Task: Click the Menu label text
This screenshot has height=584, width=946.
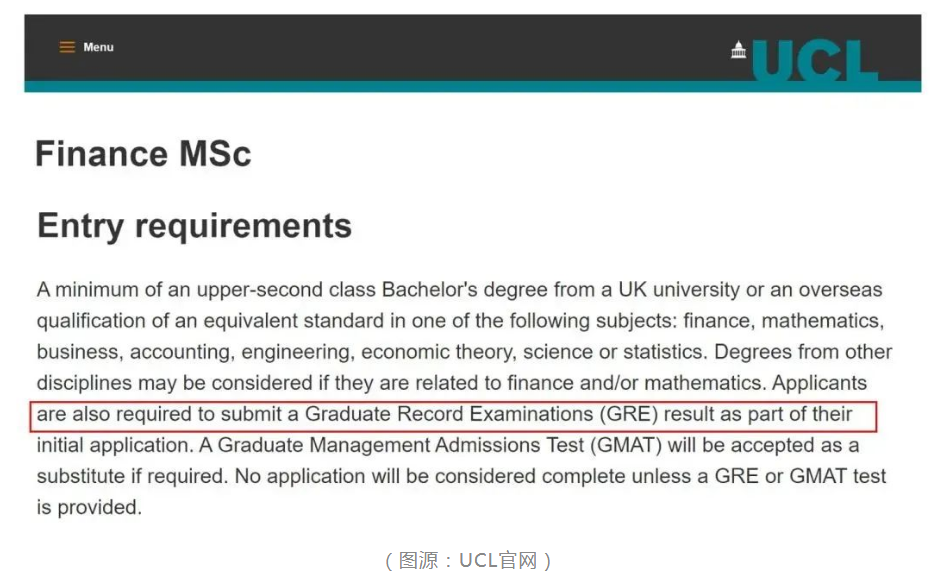Action: tap(98, 47)
